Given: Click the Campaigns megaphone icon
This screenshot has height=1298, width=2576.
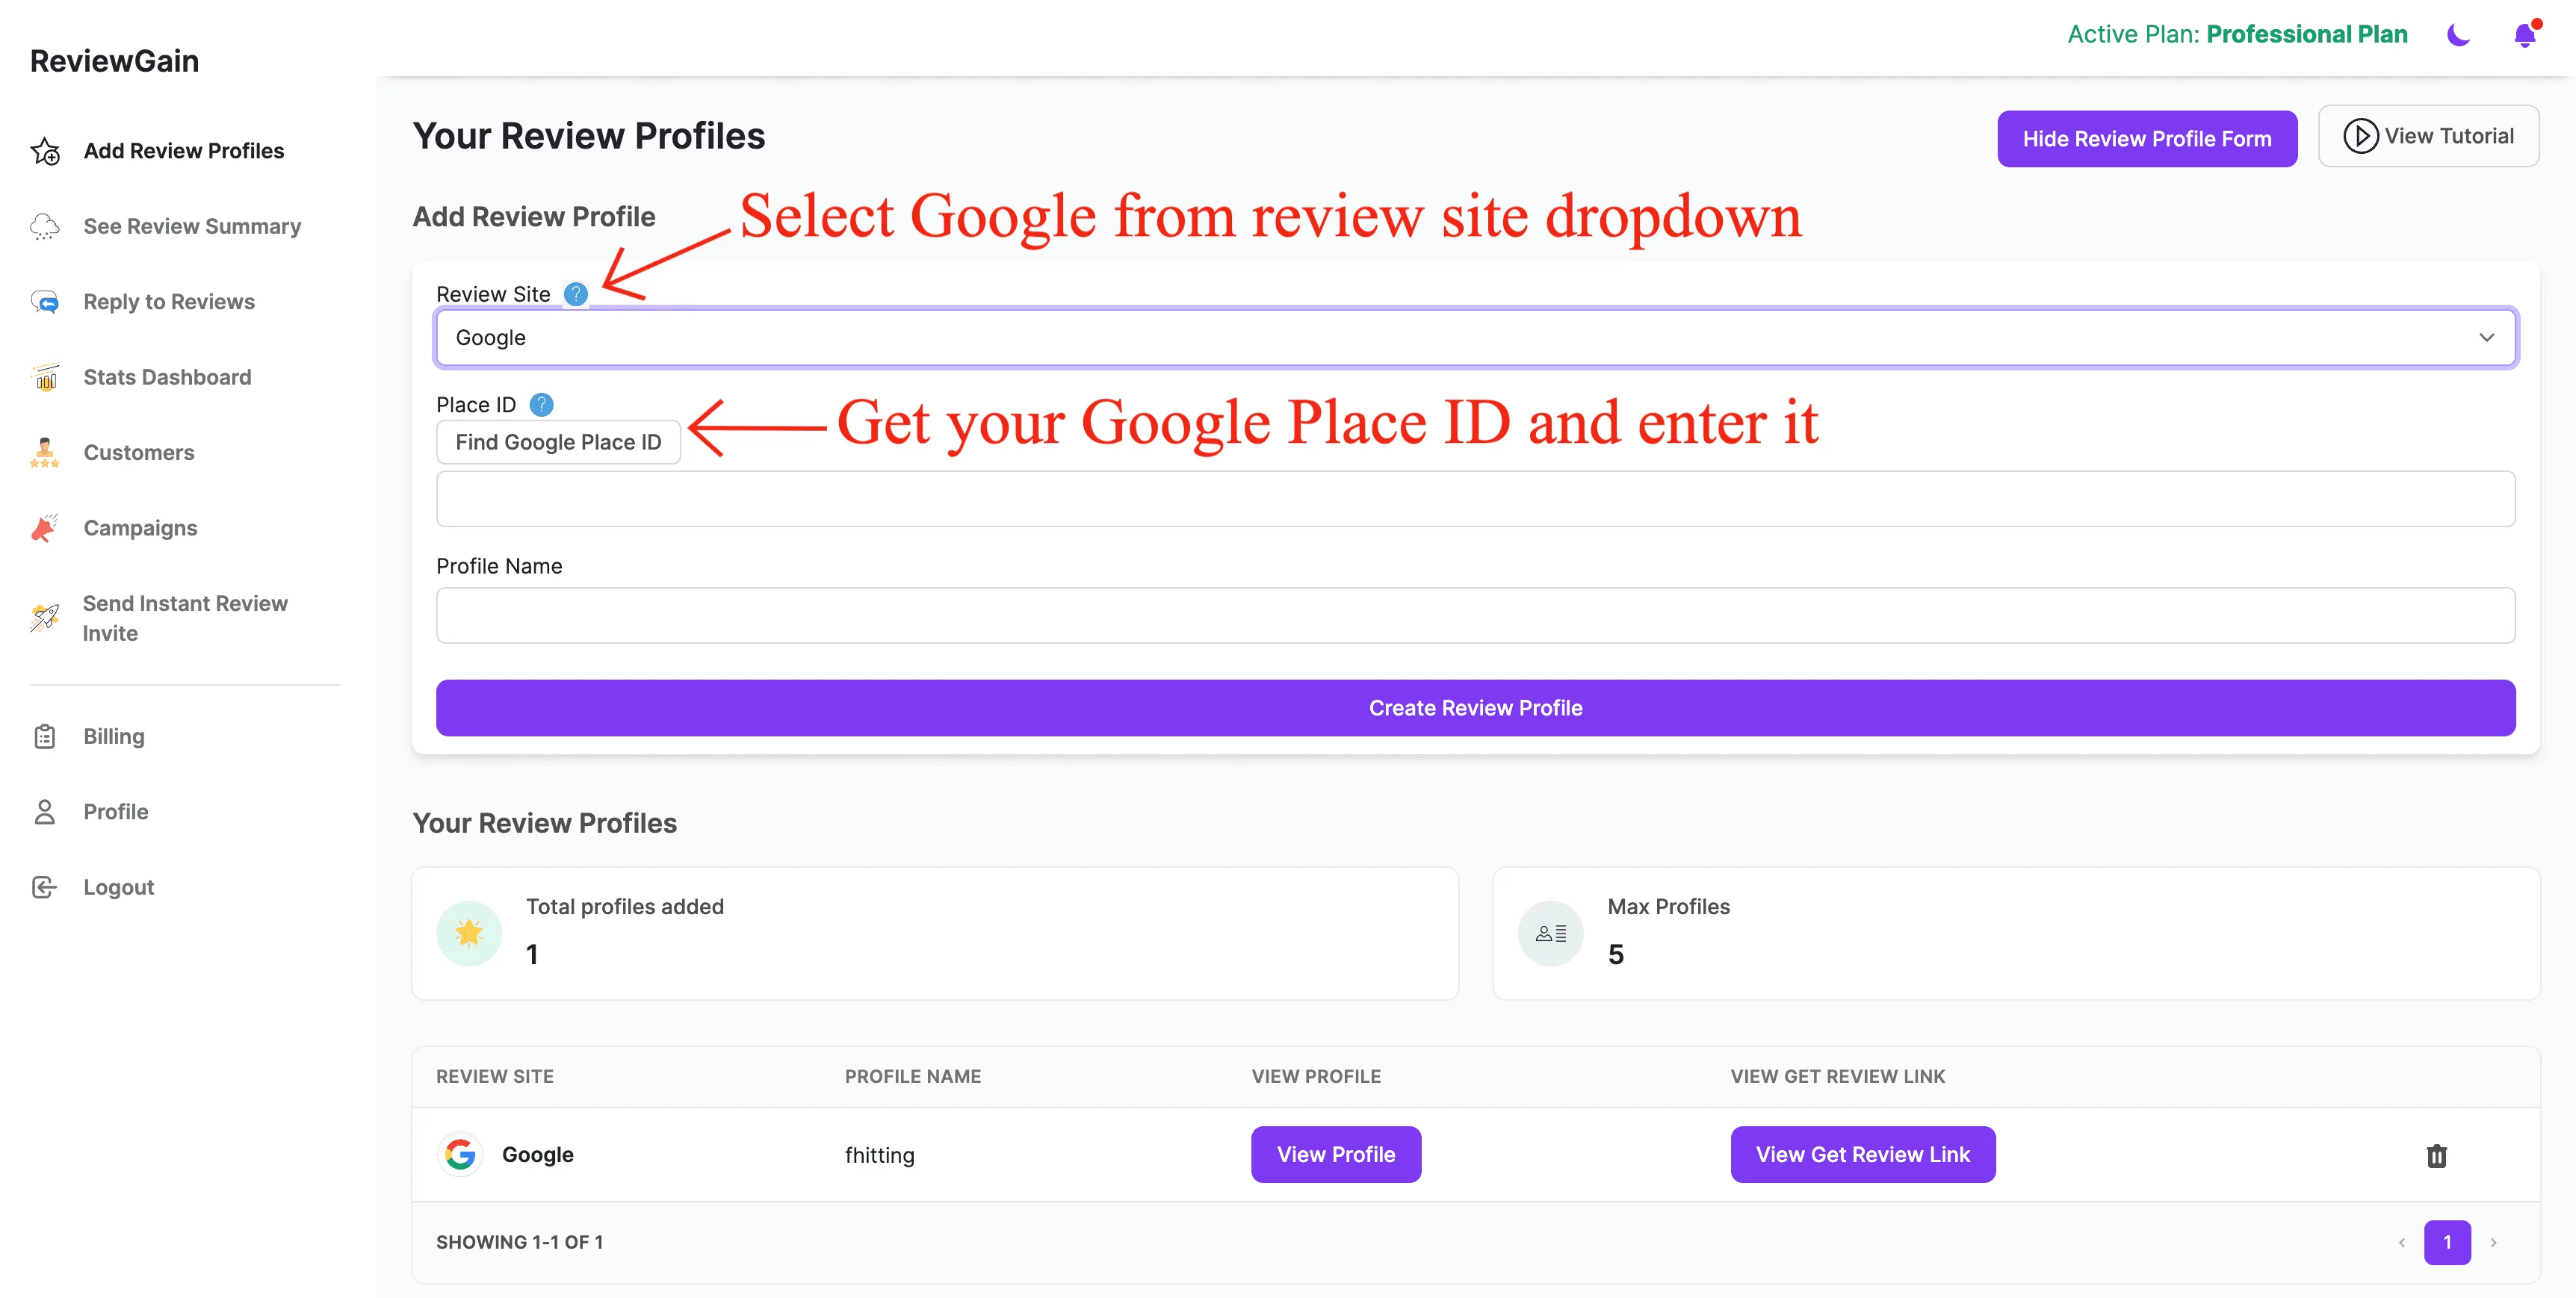Looking at the screenshot, I should coord(45,528).
